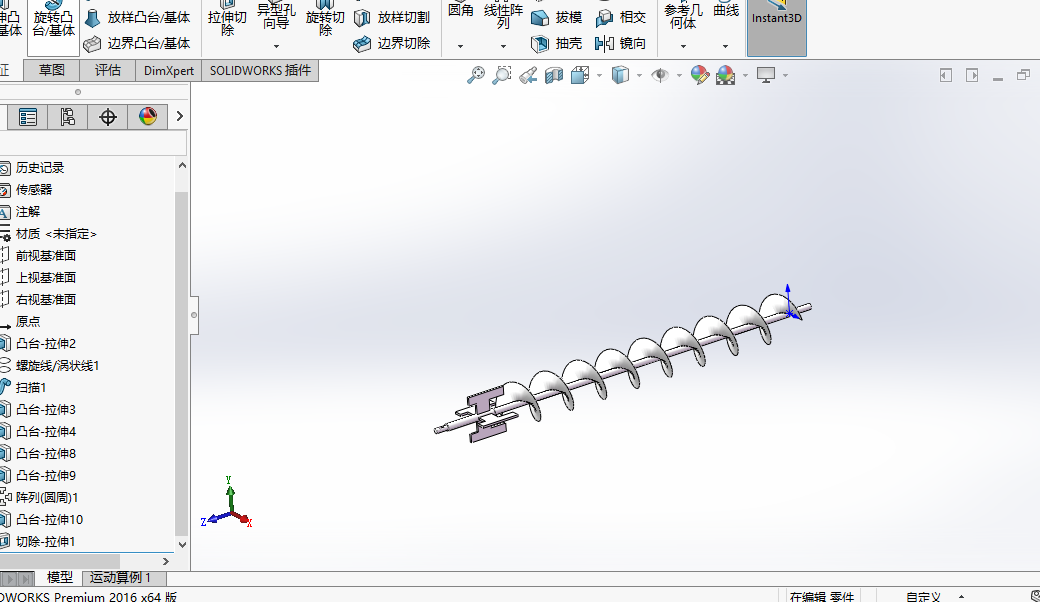Viewport: 1040px width, 602px height.
Task: Click the 边界凸台/基体 boundary boss tool
Action: (138, 43)
